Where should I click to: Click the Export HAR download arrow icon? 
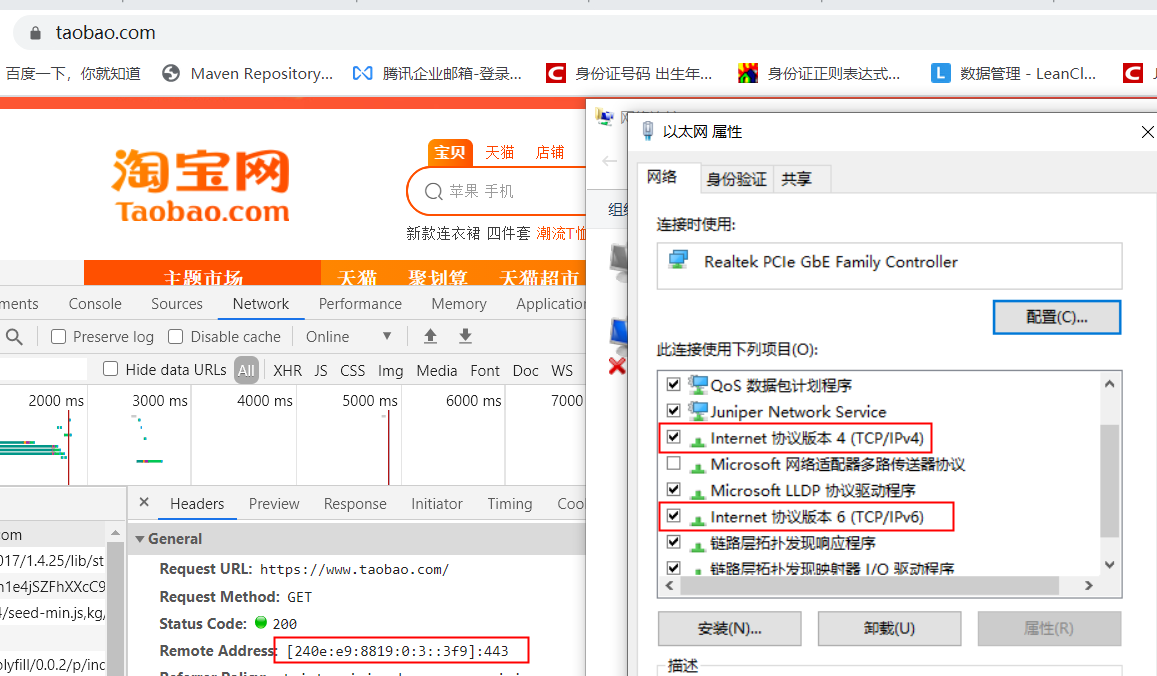(x=465, y=337)
